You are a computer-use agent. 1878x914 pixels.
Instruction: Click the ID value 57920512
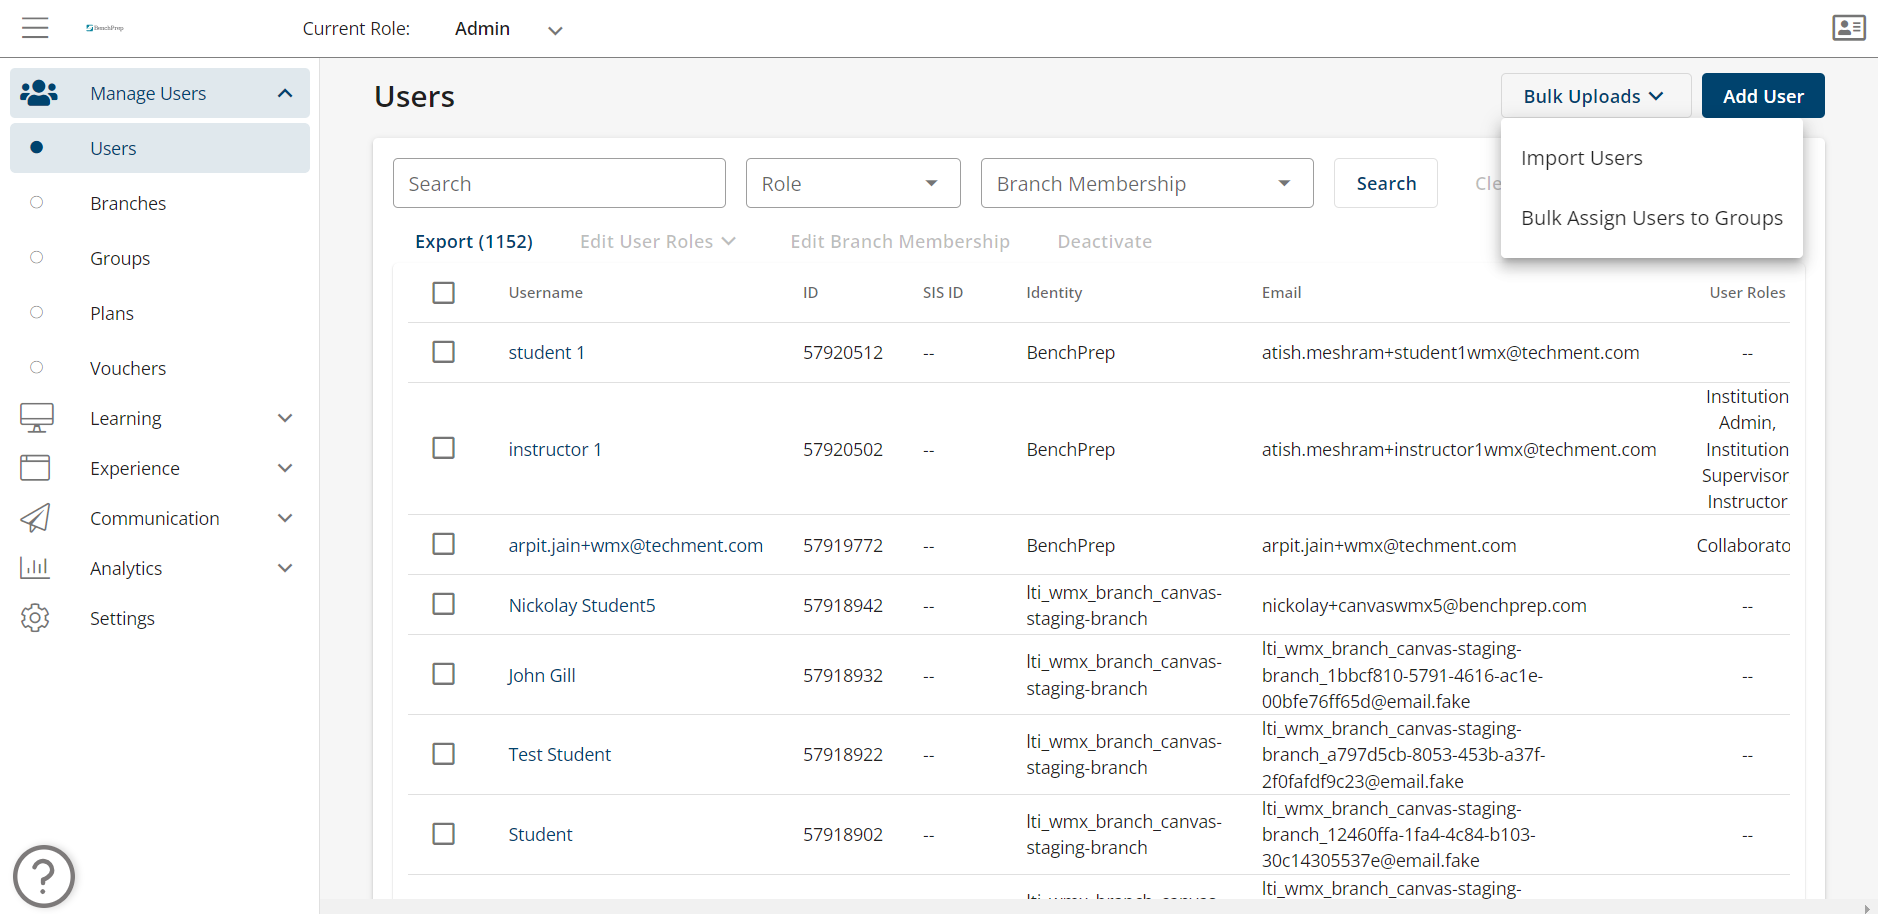[x=843, y=352]
